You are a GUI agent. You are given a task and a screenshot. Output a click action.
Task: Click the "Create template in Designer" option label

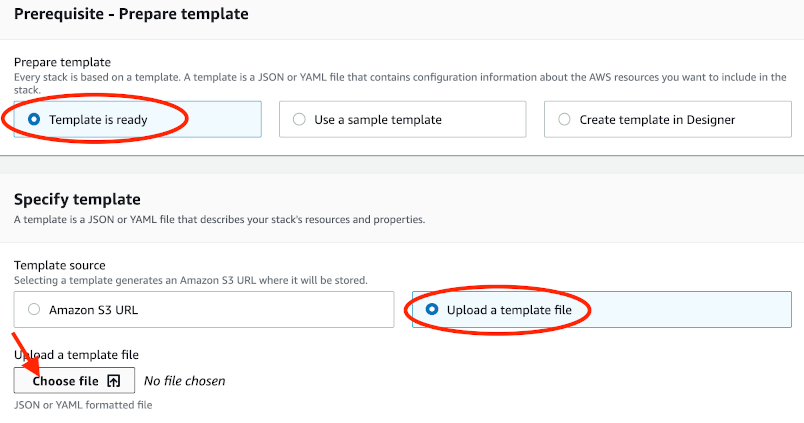coord(657,120)
